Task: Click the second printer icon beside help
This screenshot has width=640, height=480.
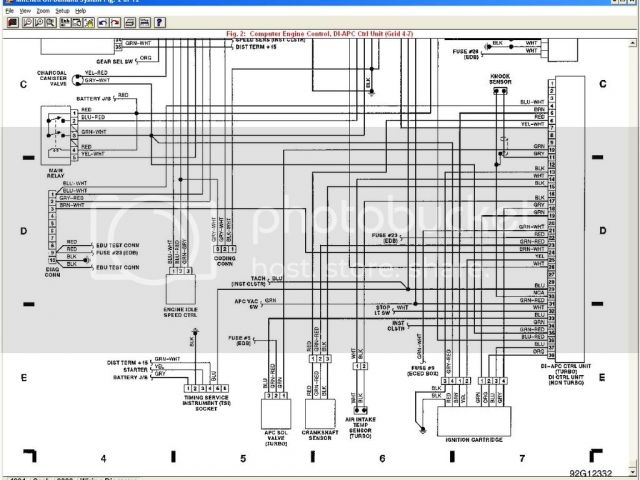Action: 144,23
